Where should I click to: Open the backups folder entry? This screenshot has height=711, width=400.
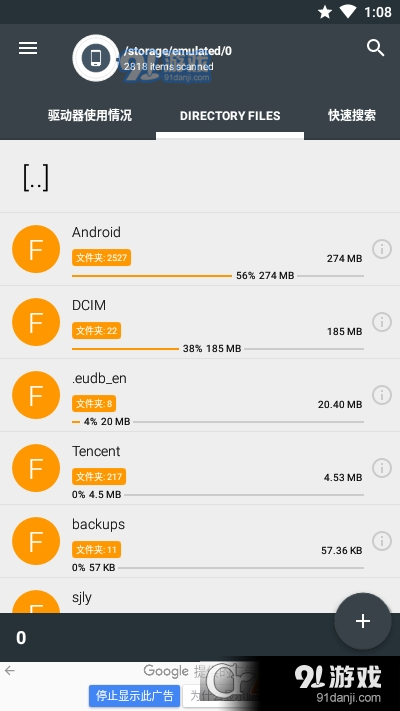pos(200,541)
